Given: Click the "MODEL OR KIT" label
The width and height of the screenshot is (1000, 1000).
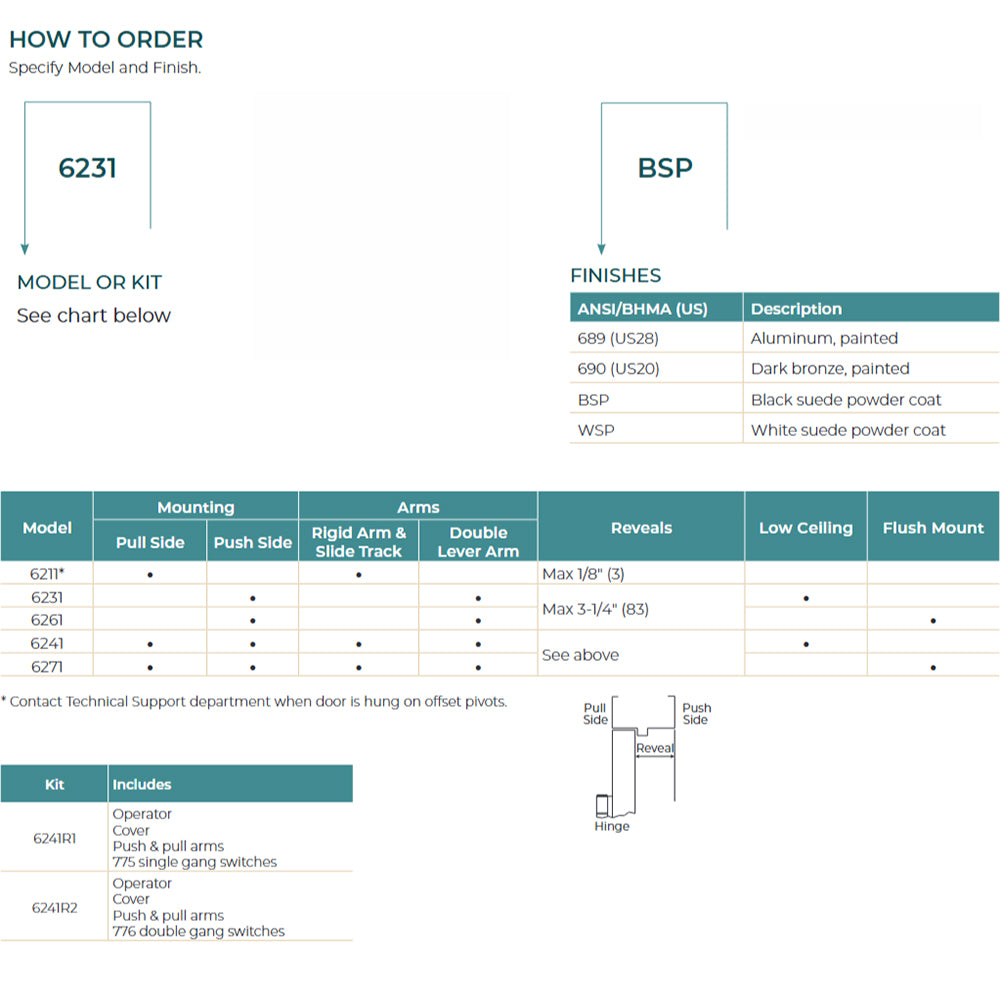Looking at the screenshot, I should pyautogui.click(x=89, y=282).
